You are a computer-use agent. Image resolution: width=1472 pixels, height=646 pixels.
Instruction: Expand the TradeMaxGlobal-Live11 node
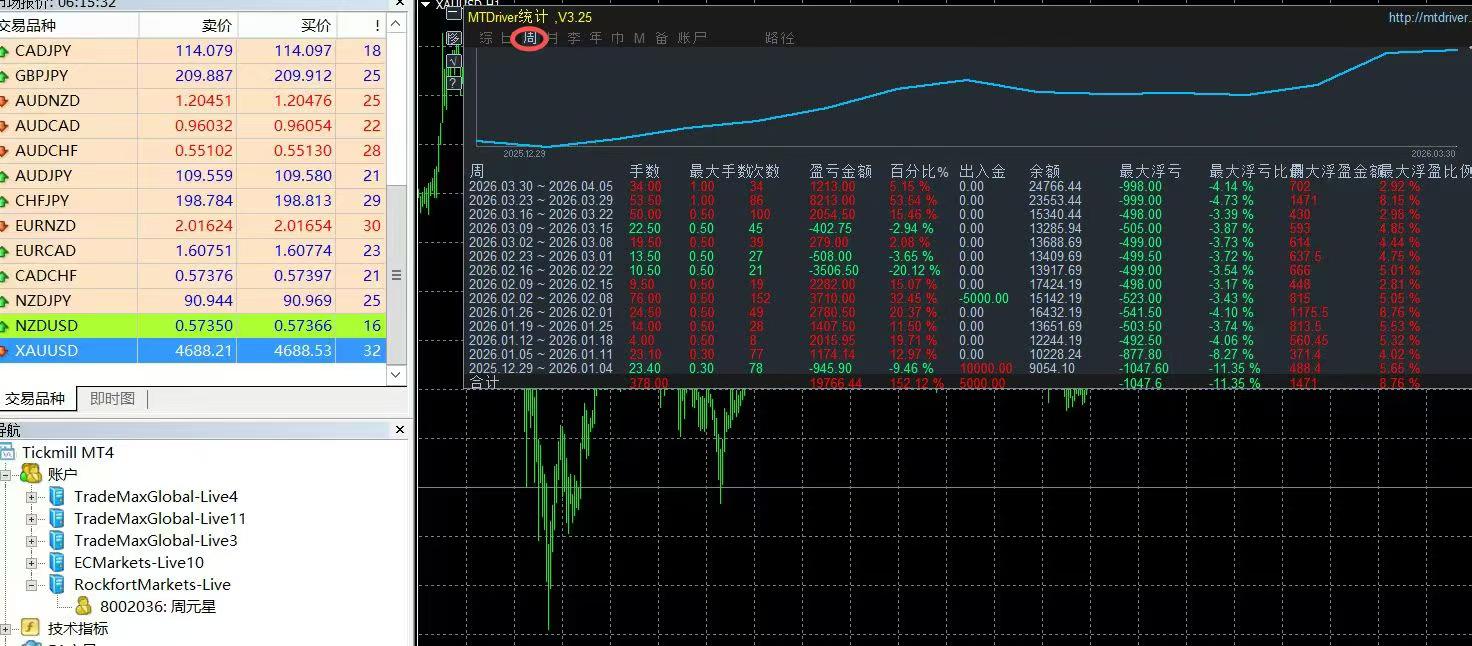[x=31, y=519]
